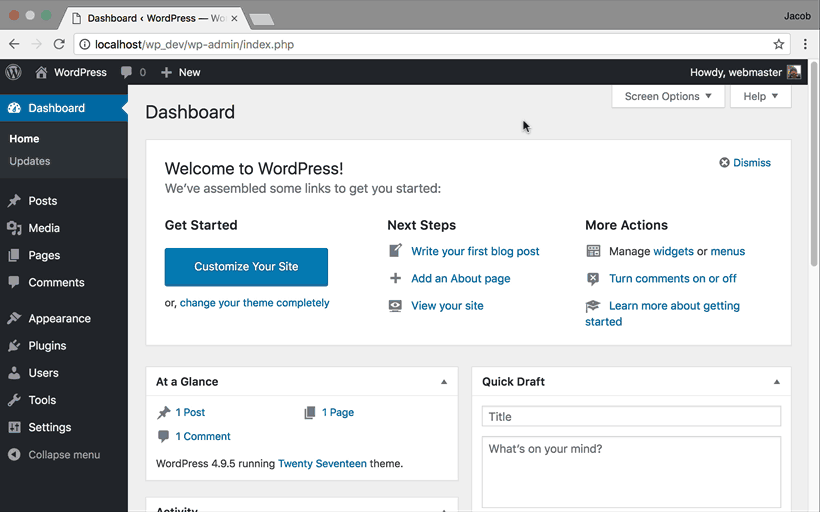Click the edit icon beside Write your first blog post
Image resolution: width=820 pixels, height=512 pixels.
pyautogui.click(x=395, y=251)
